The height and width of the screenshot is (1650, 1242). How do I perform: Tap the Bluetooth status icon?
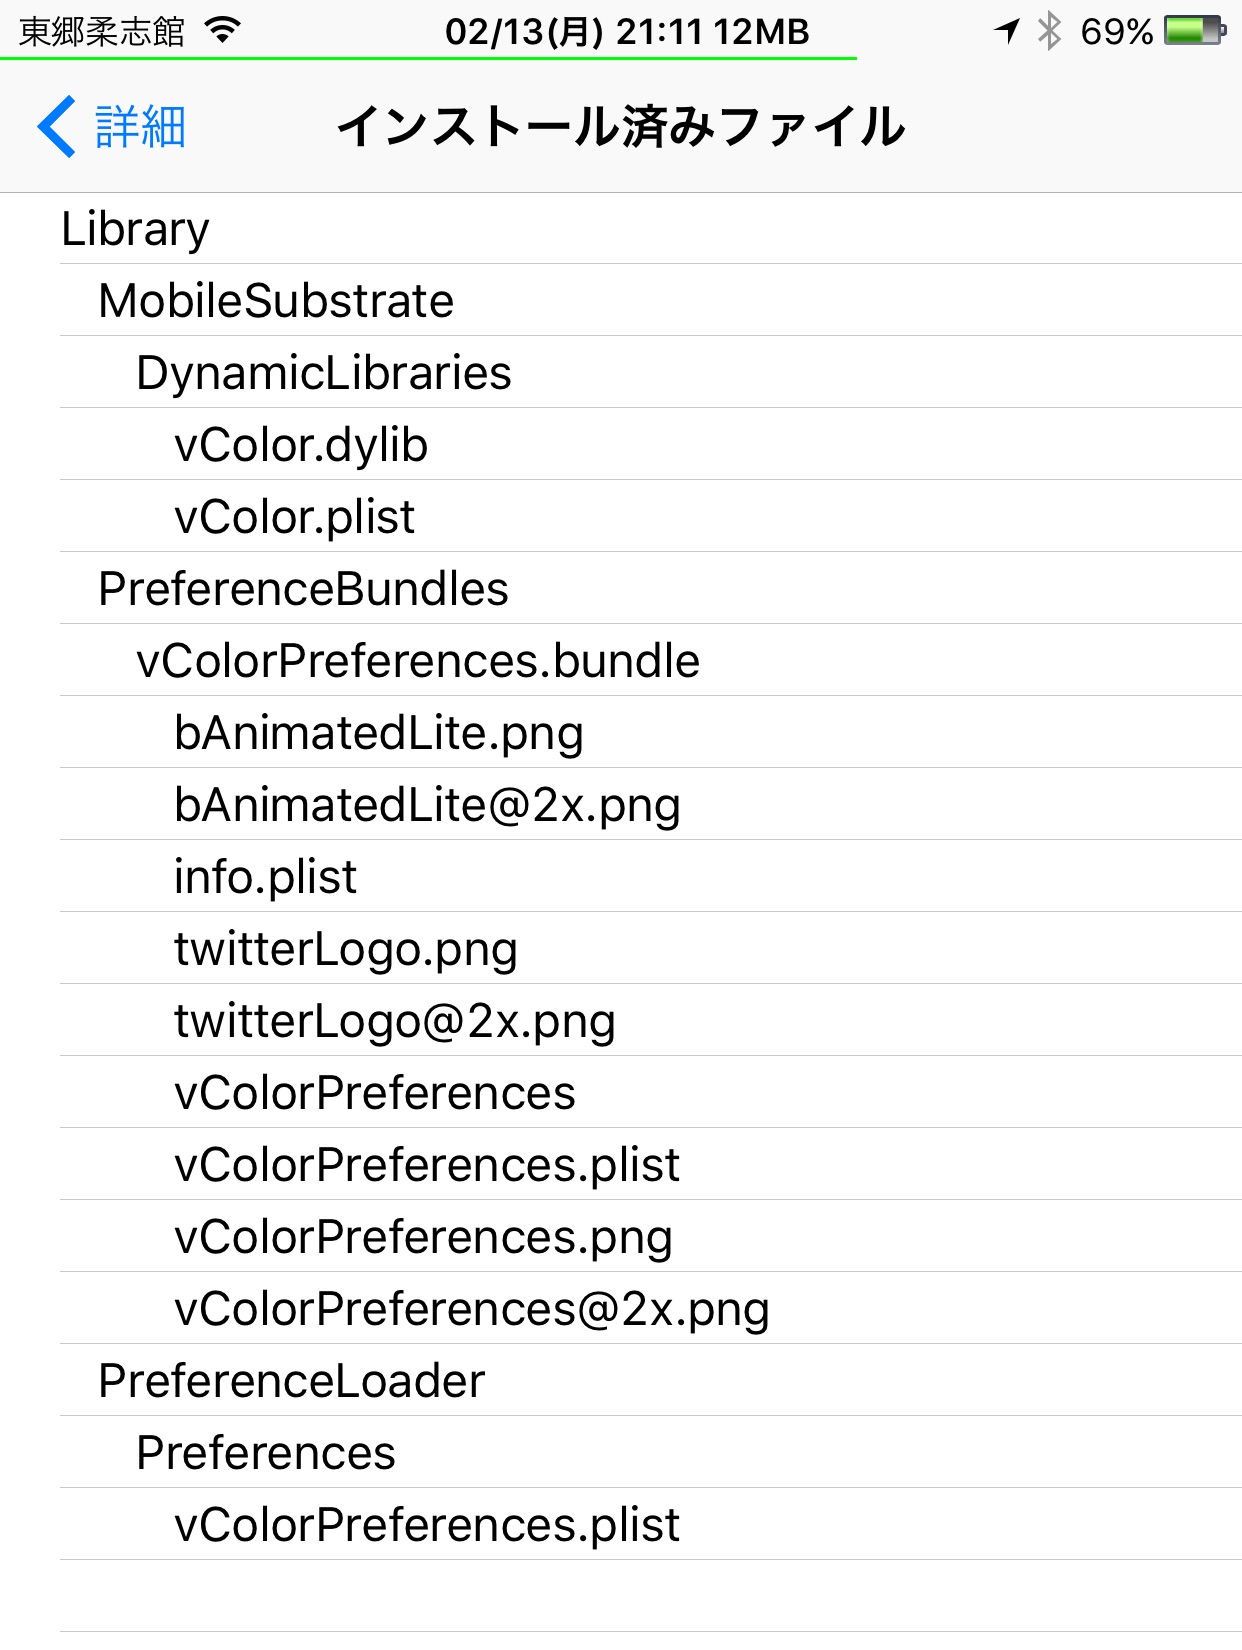(1049, 31)
